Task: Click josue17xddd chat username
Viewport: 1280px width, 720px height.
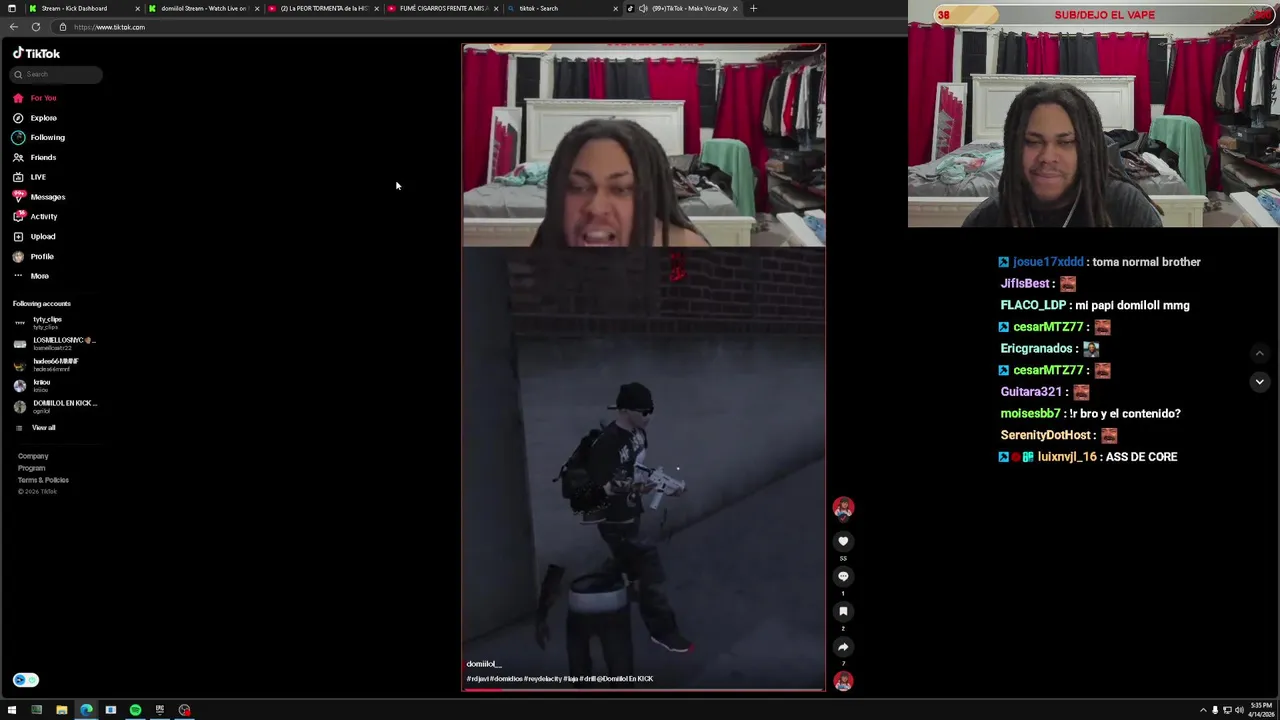Action: point(1048,262)
